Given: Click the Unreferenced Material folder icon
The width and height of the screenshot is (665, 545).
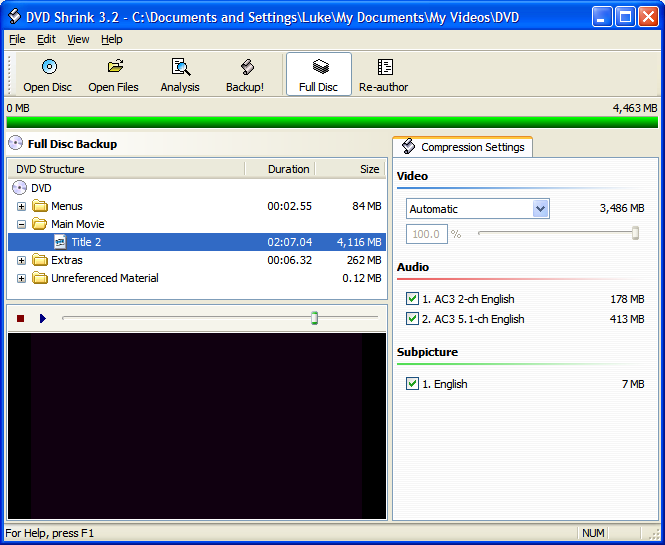Looking at the screenshot, I should pyautogui.click(x=40, y=278).
